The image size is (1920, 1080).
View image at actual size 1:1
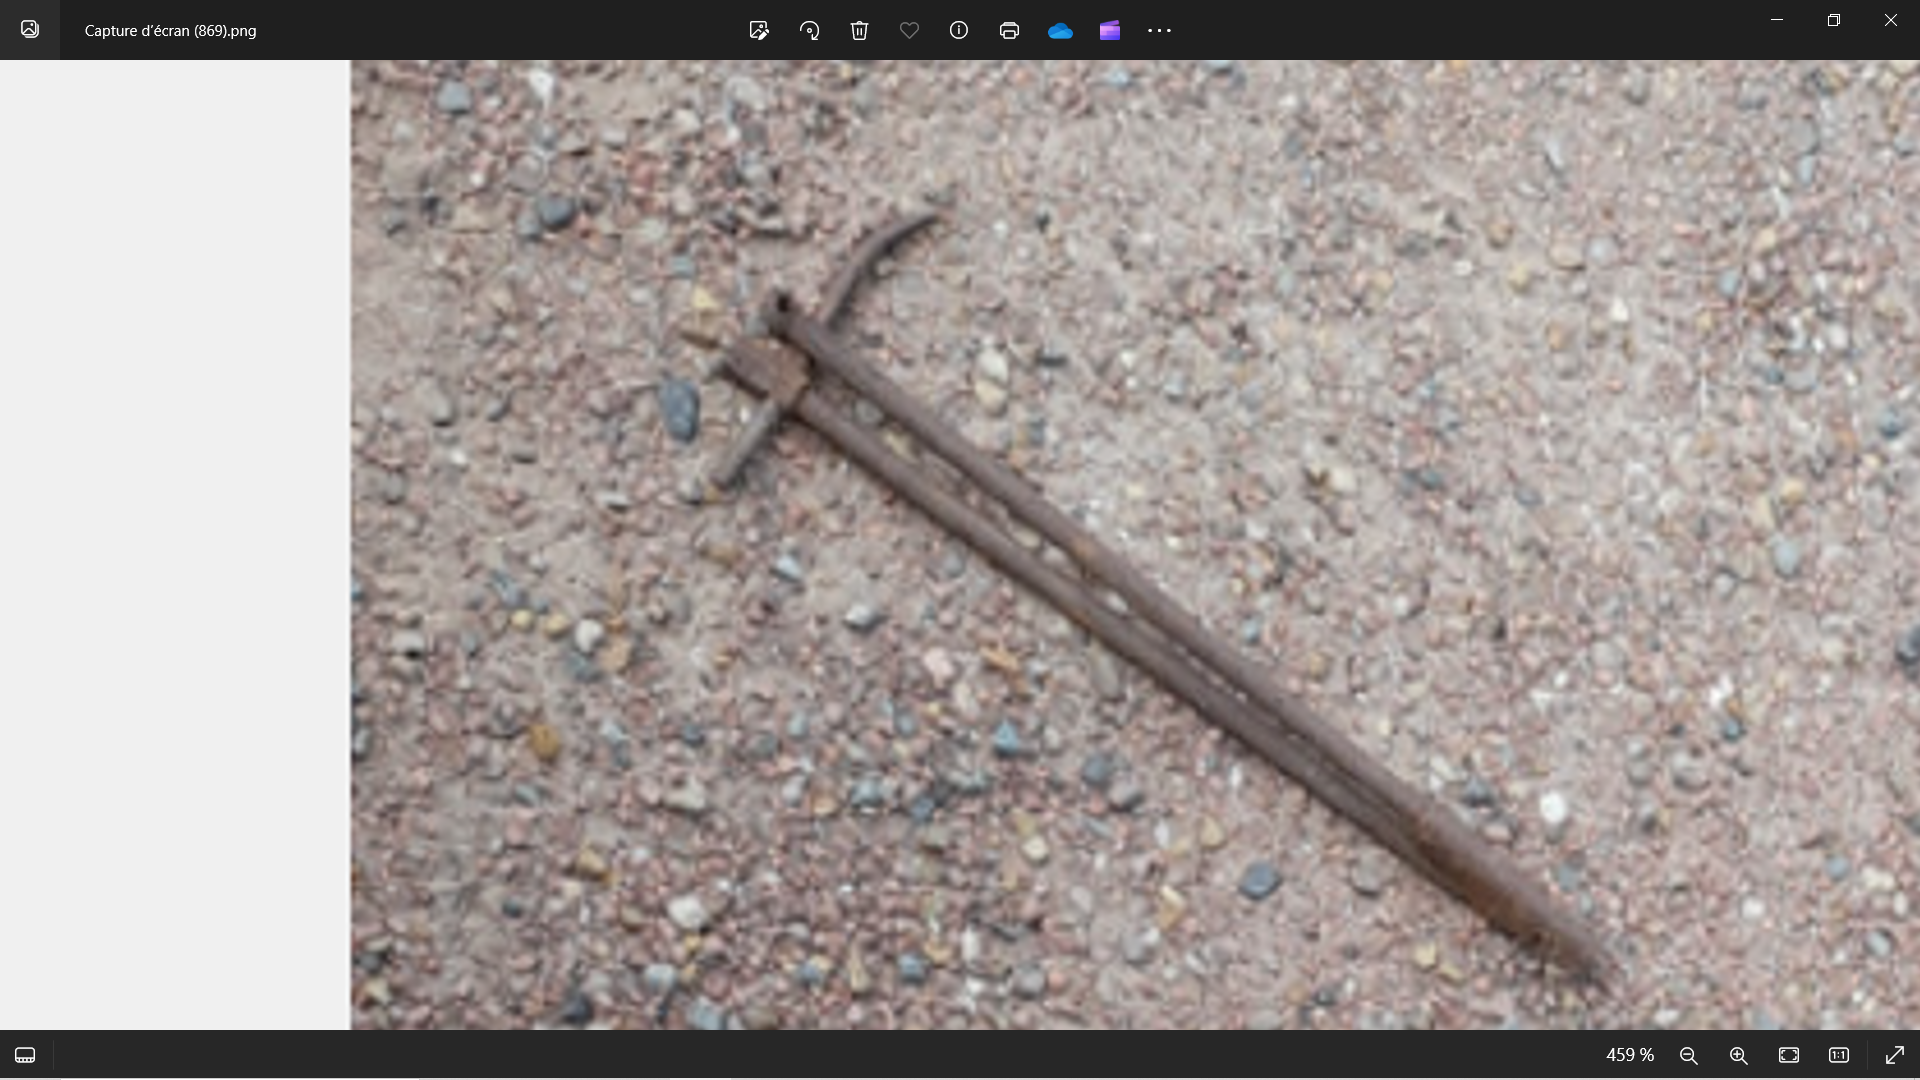(1839, 1055)
